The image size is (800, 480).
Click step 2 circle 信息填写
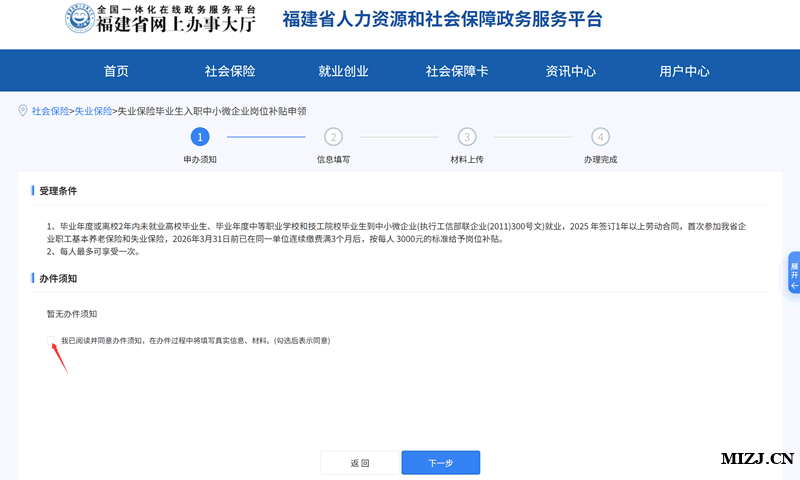pyautogui.click(x=333, y=137)
